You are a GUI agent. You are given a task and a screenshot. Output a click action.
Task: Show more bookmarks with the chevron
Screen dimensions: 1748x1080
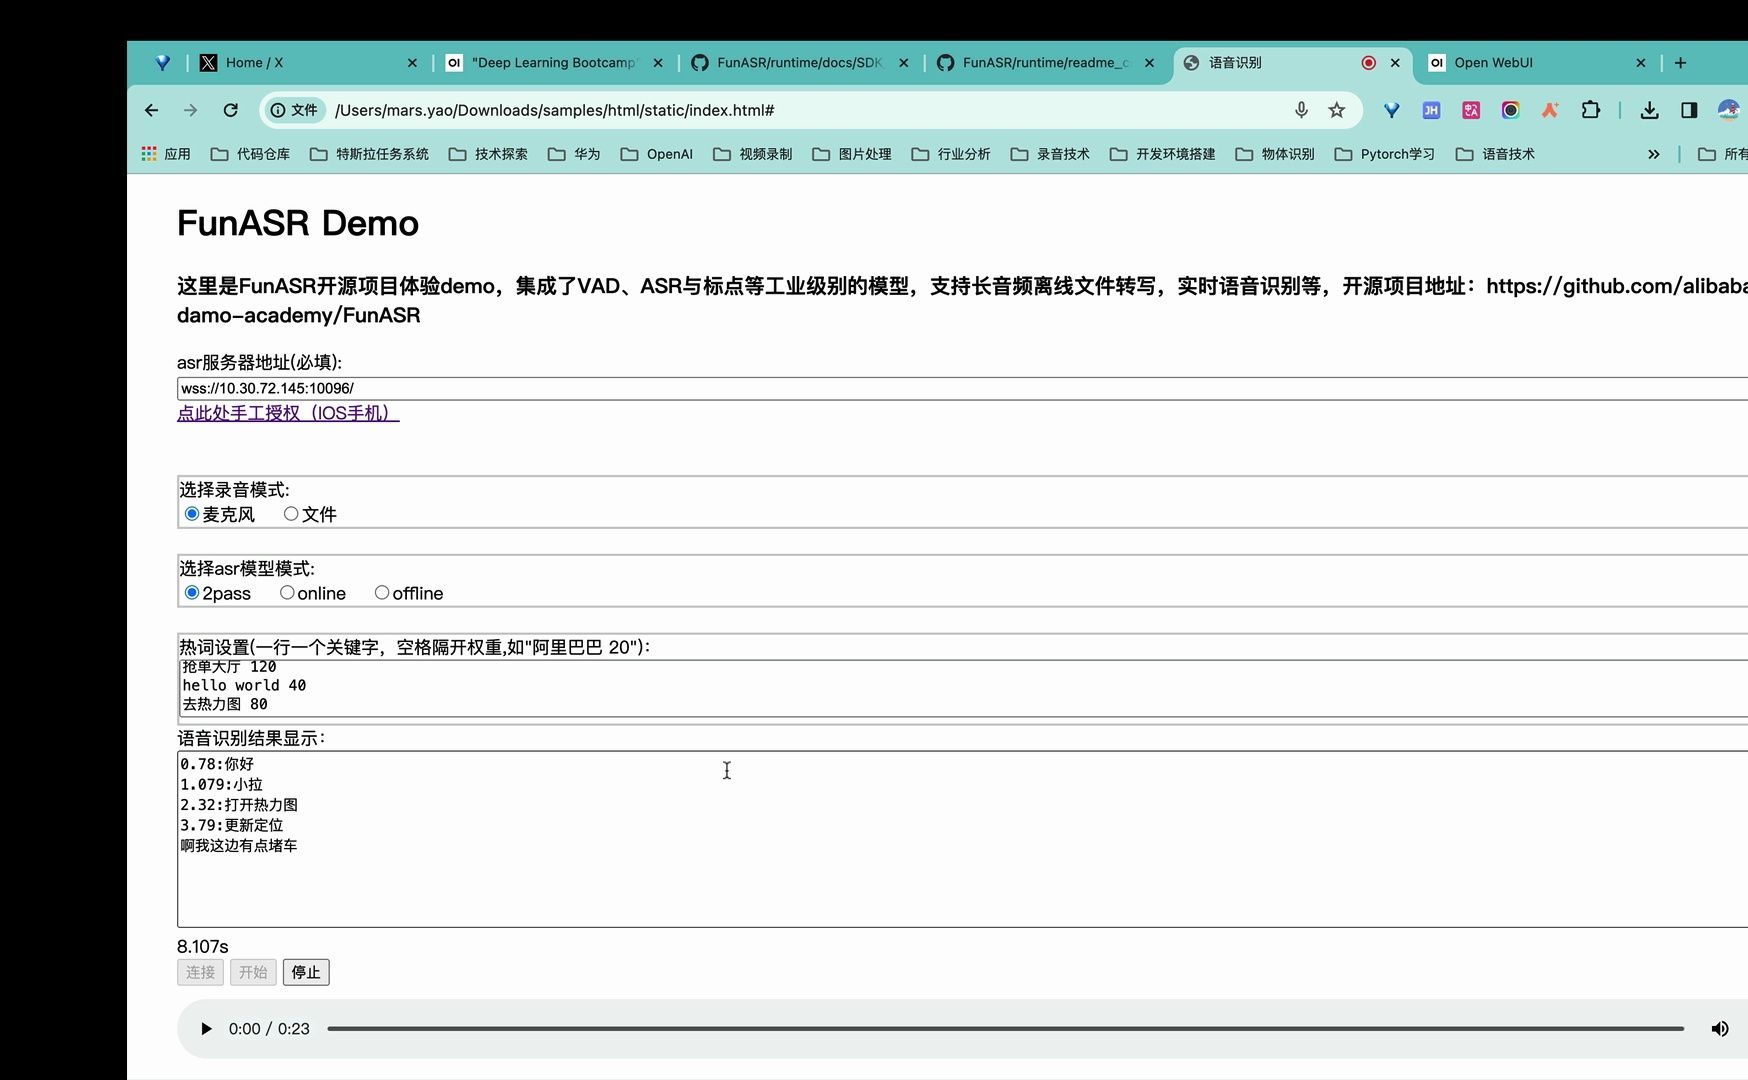tap(1654, 154)
